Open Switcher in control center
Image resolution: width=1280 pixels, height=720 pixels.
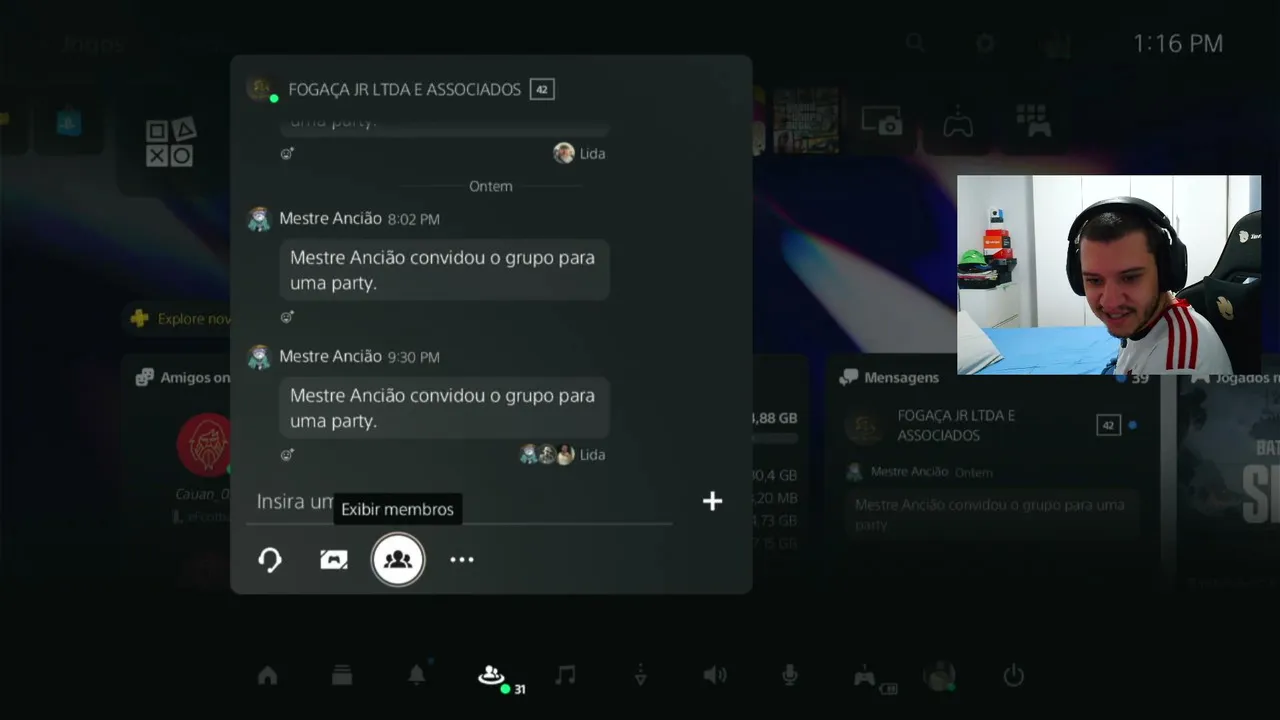342,676
